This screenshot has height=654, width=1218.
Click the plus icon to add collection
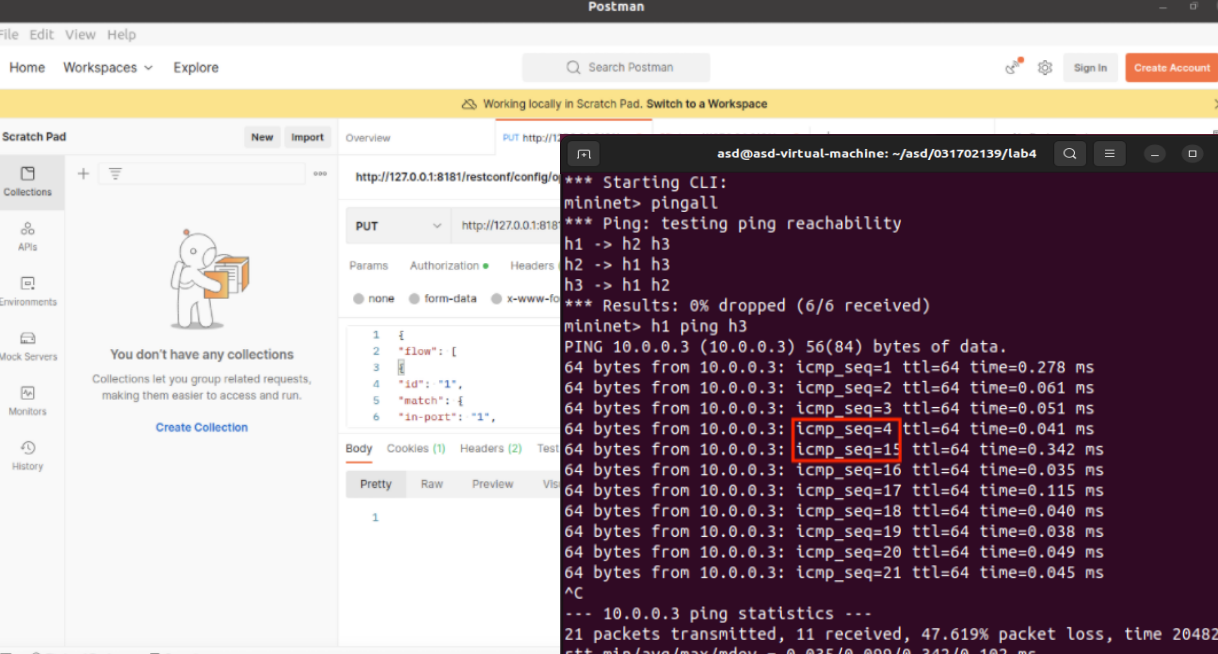tap(83, 174)
